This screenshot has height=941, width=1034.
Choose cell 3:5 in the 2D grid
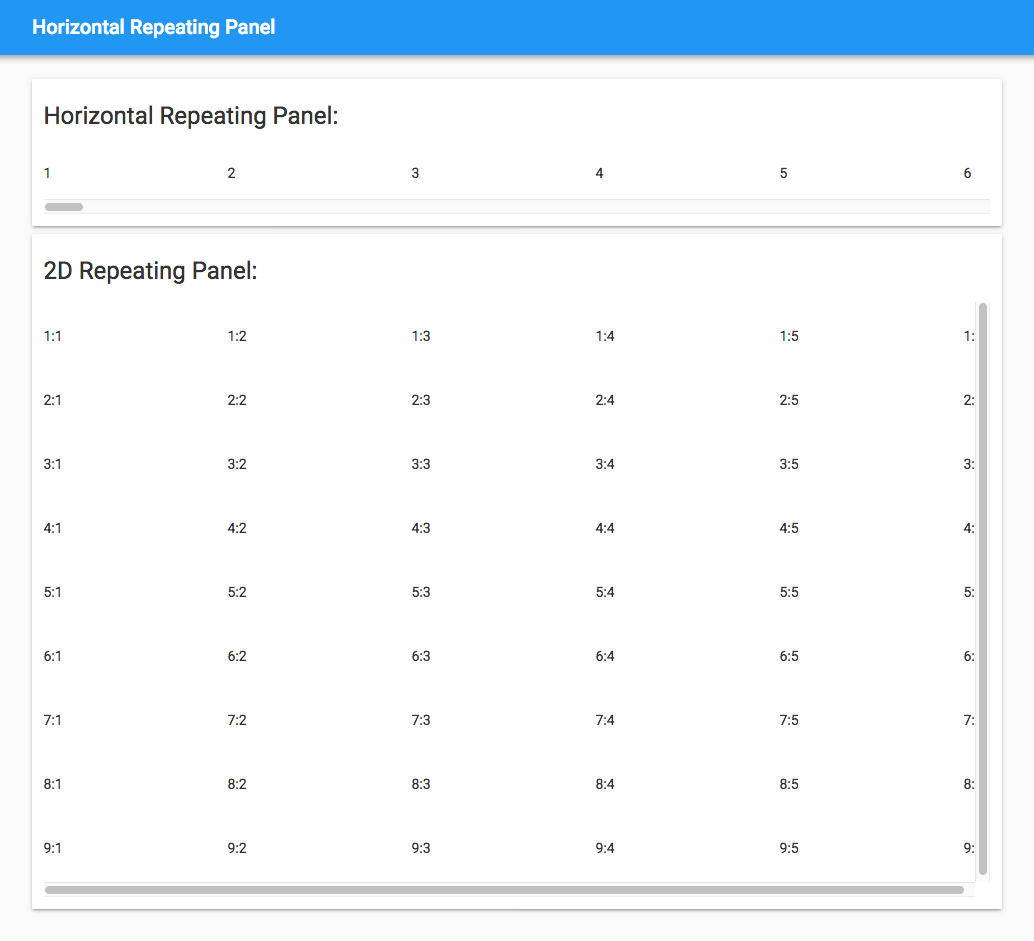click(789, 464)
